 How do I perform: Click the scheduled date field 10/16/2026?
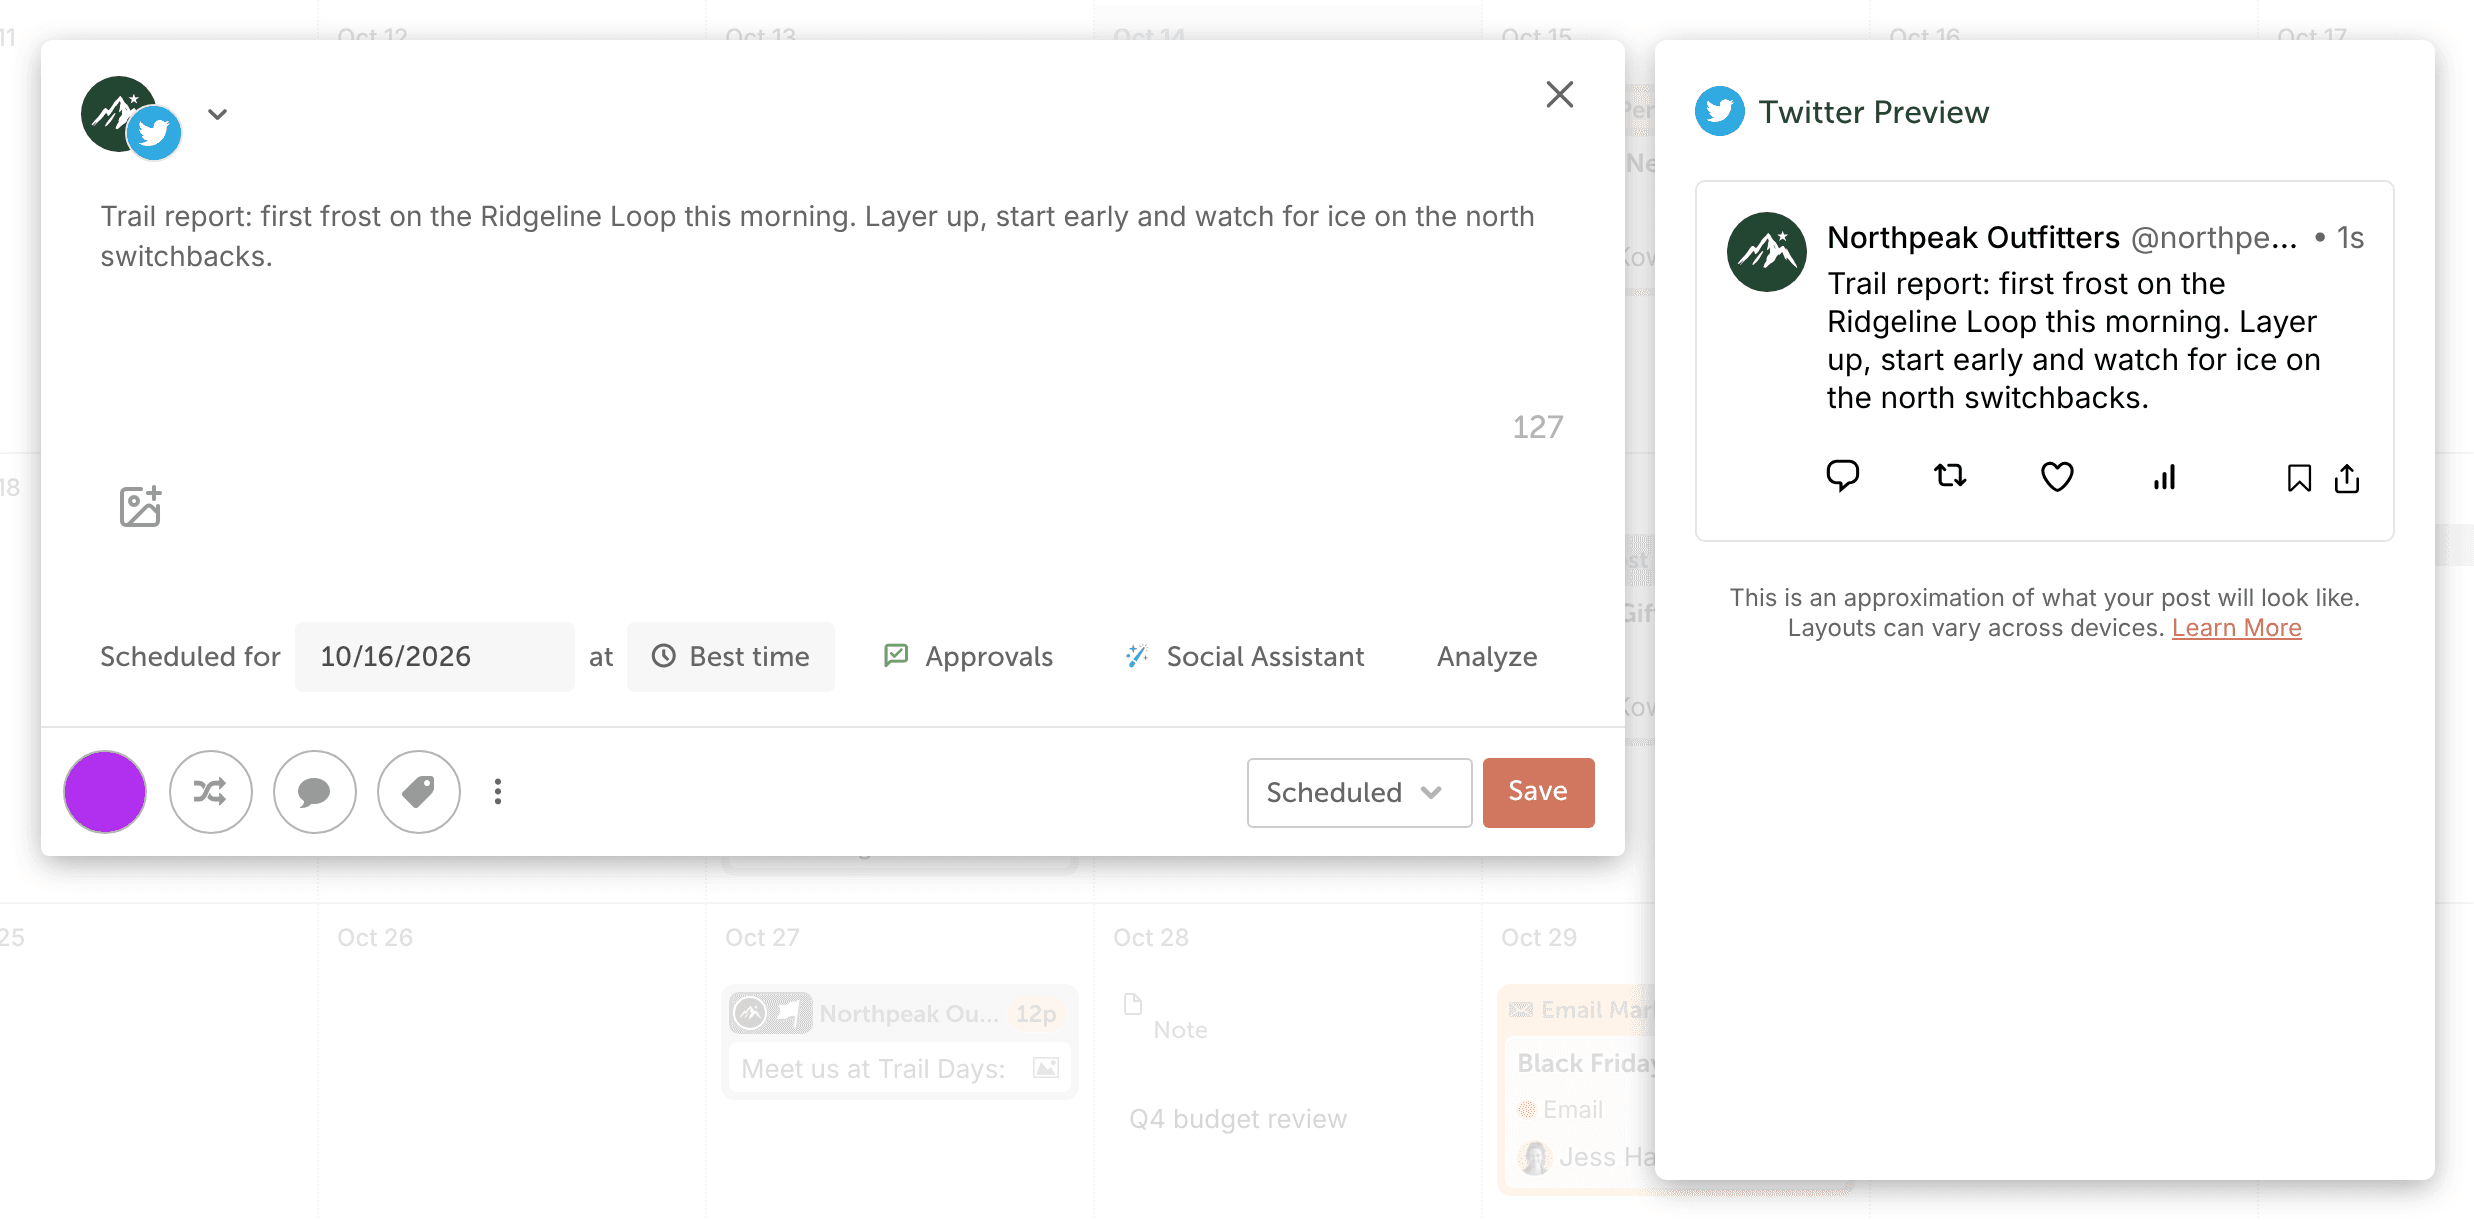(x=435, y=657)
